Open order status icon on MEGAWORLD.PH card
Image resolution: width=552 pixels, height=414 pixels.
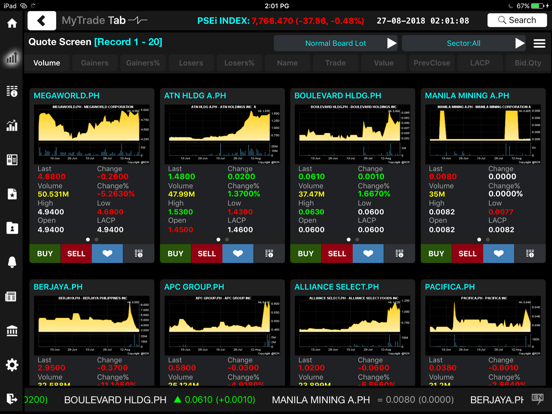139,253
